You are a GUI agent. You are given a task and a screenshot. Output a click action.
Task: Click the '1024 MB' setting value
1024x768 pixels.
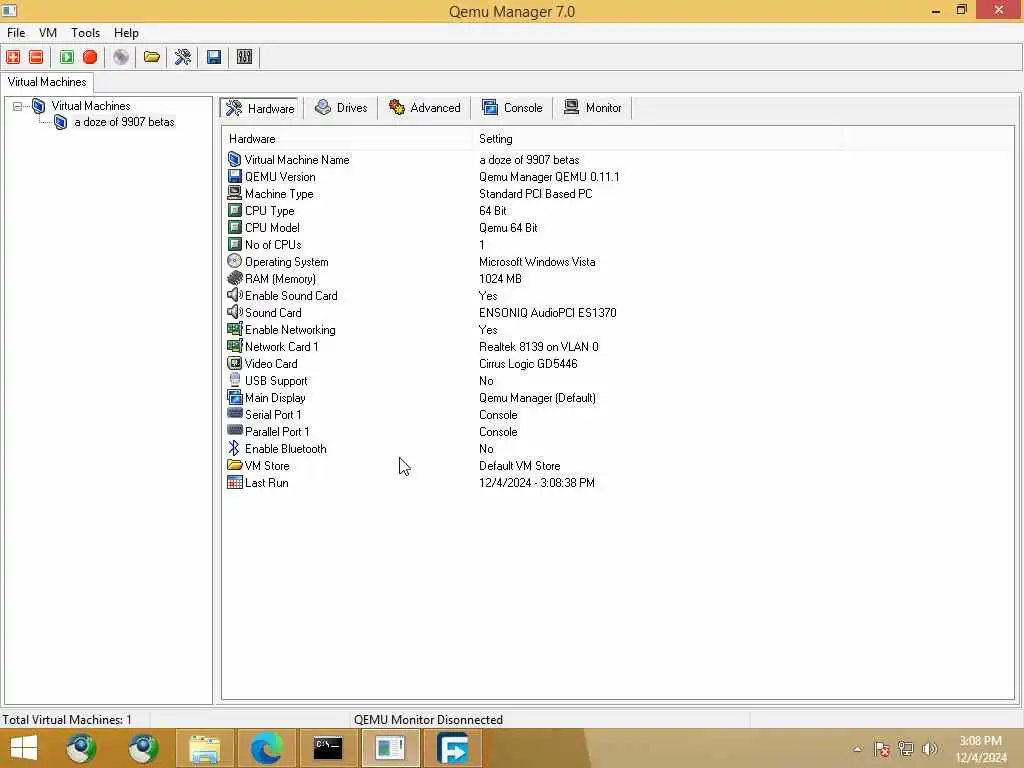click(x=500, y=279)
